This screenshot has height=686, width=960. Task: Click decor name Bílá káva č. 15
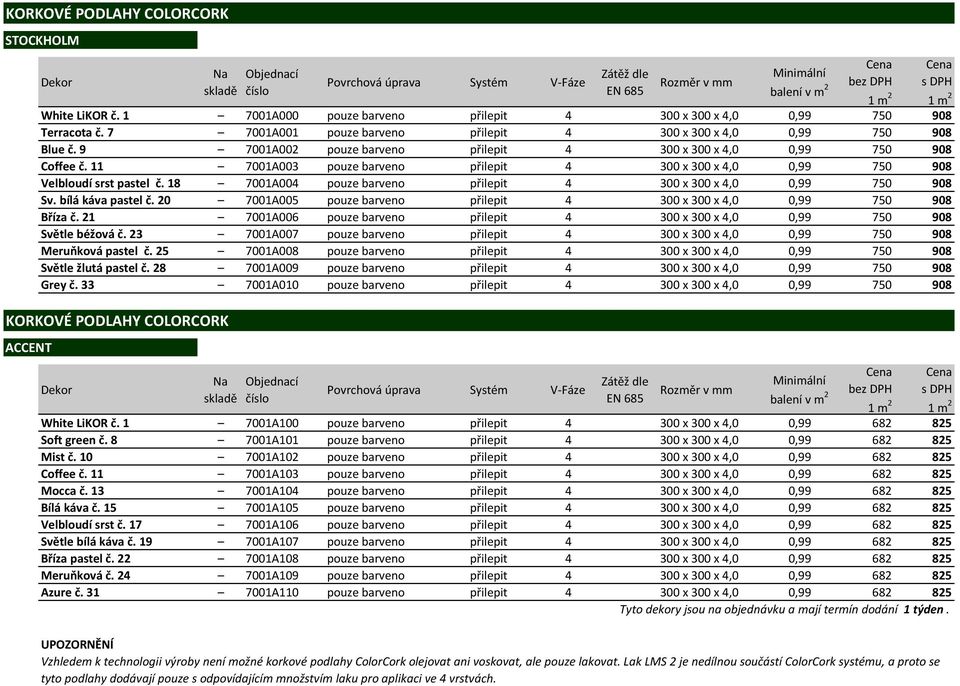tap(78, 508)
